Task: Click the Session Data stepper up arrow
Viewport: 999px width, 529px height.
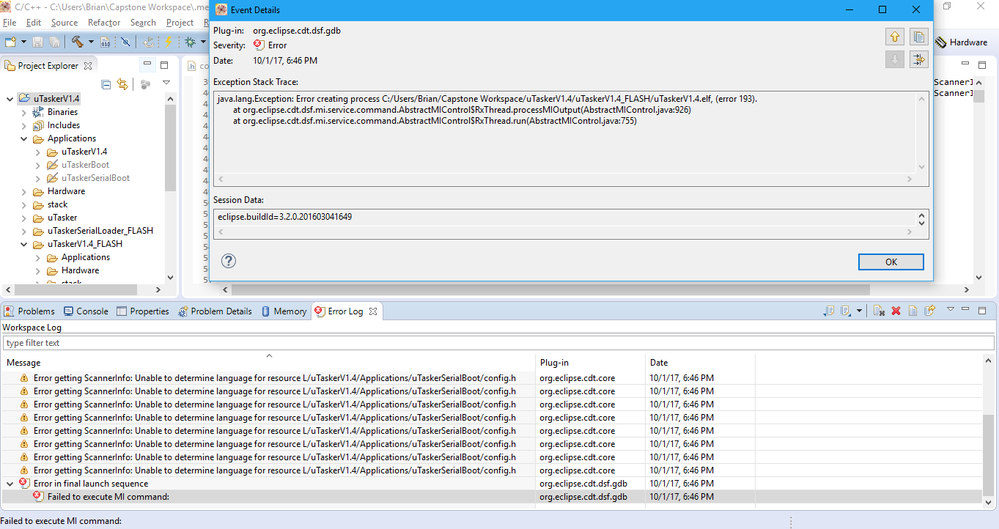Action: 921,214
